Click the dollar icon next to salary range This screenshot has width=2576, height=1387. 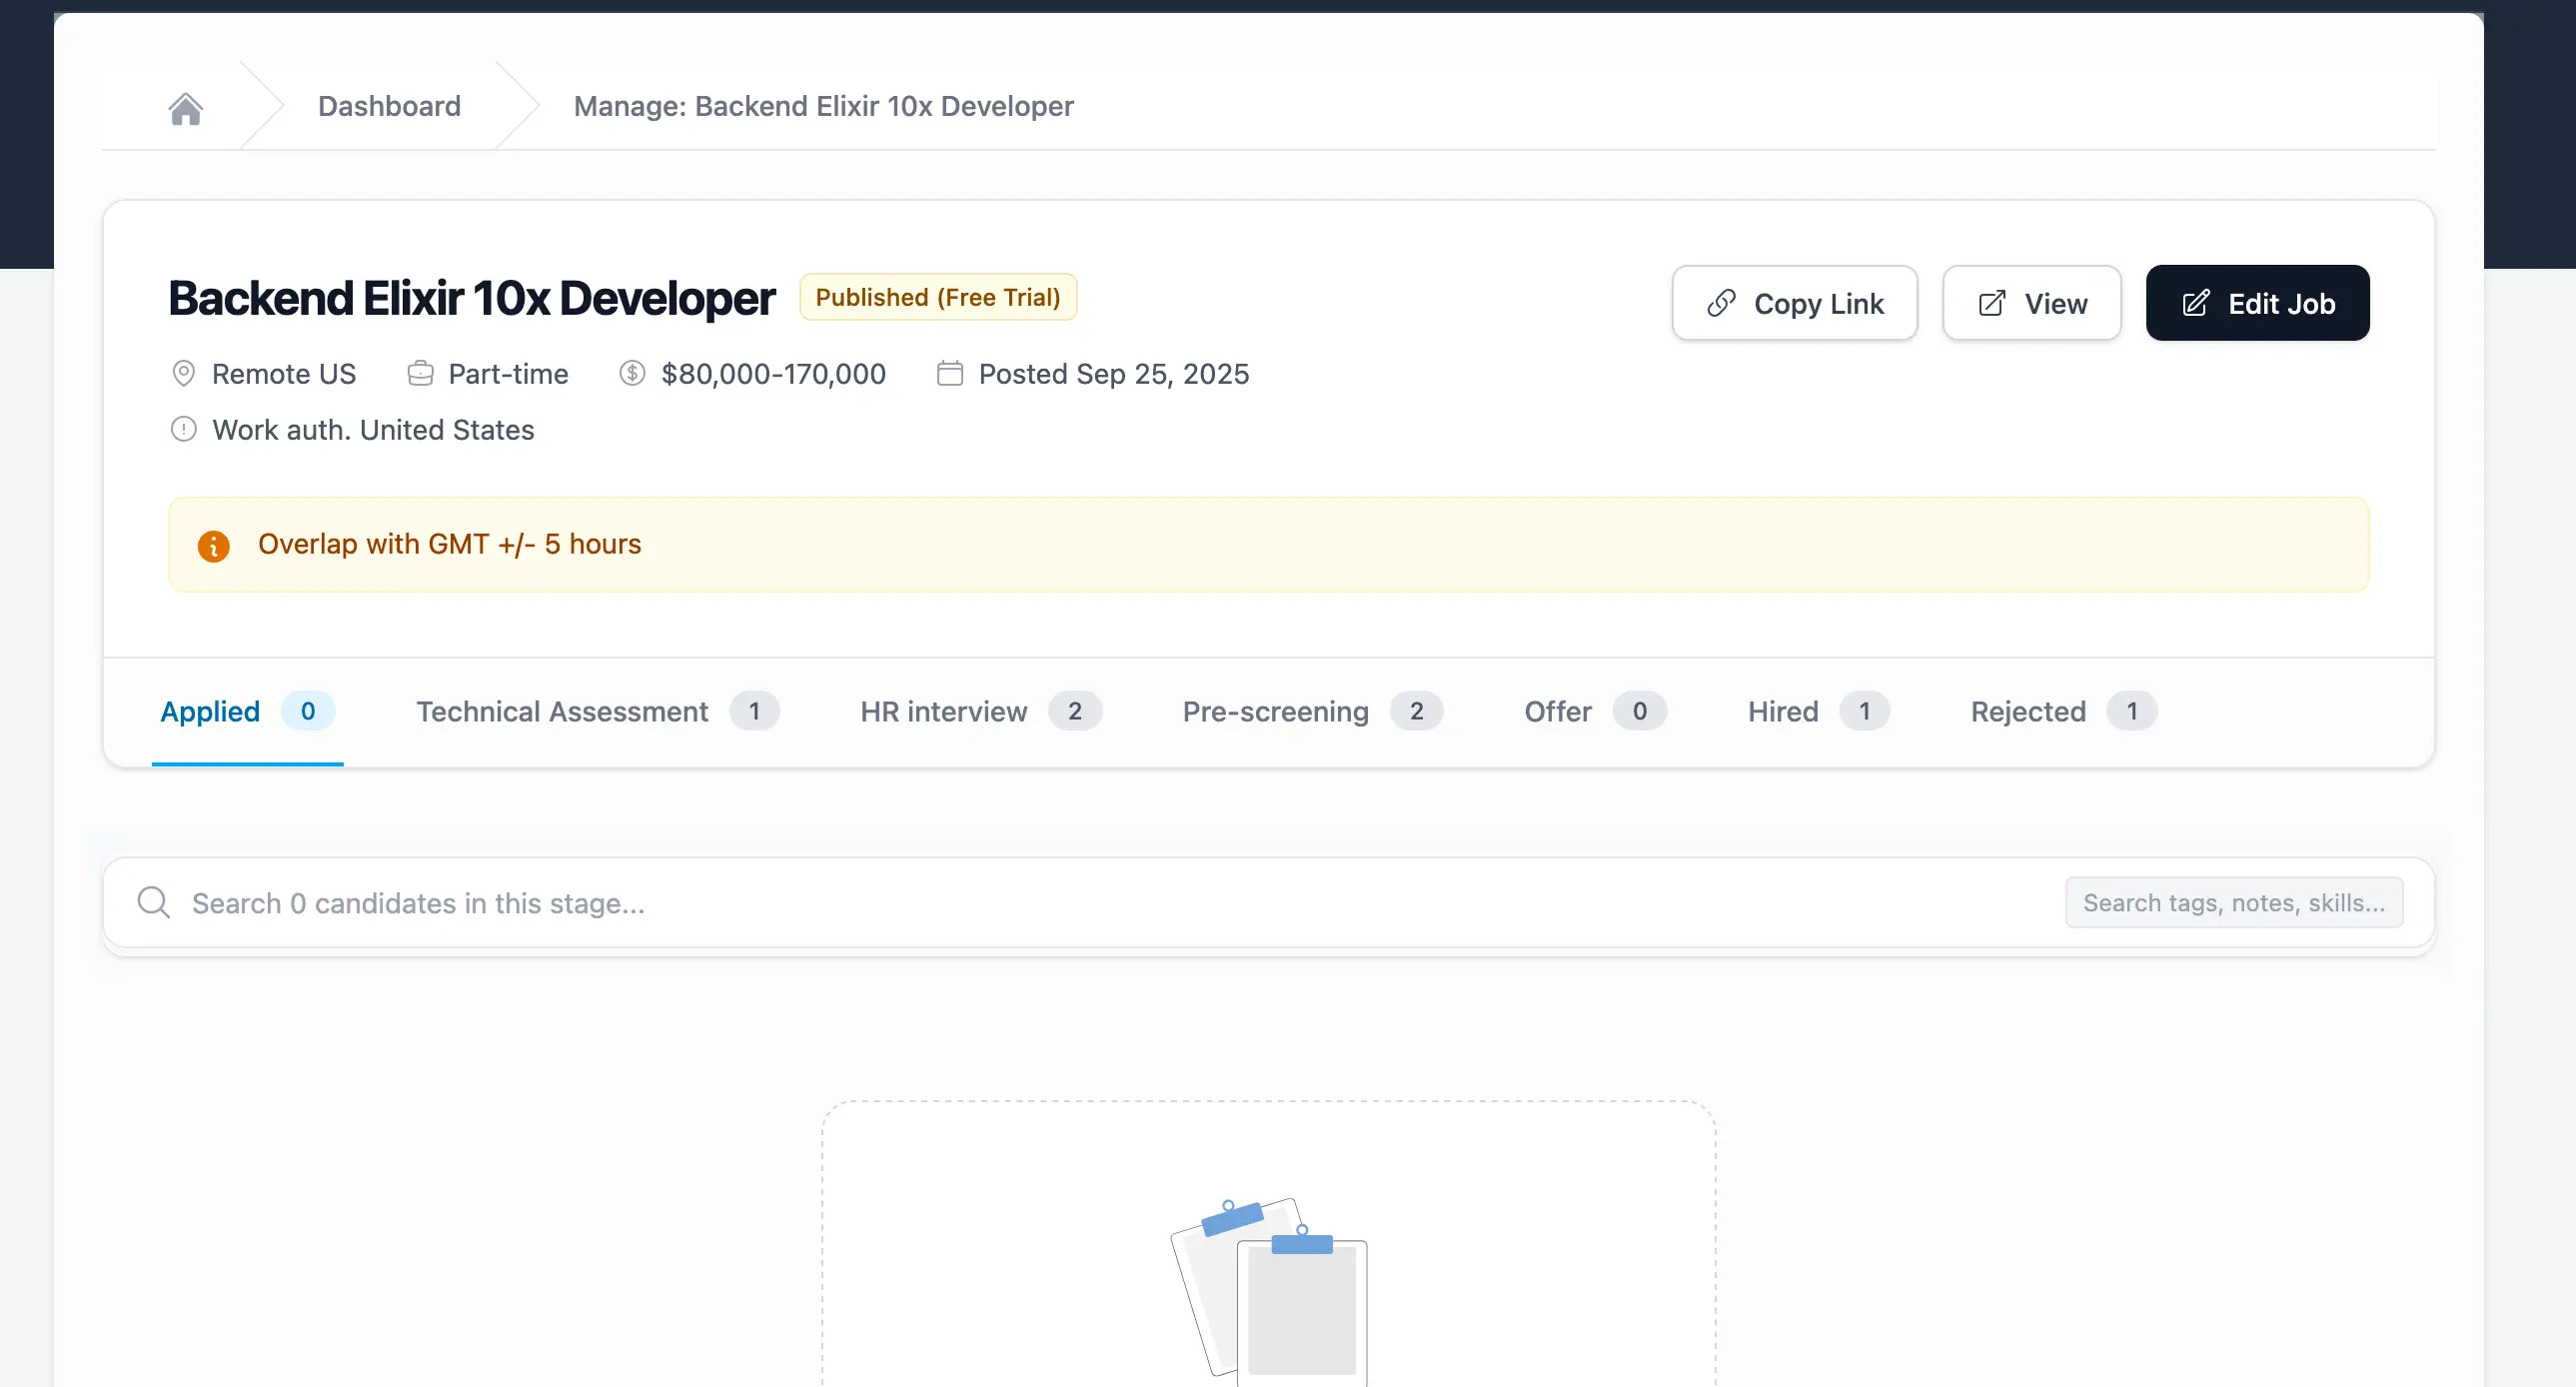pos(634,373)
